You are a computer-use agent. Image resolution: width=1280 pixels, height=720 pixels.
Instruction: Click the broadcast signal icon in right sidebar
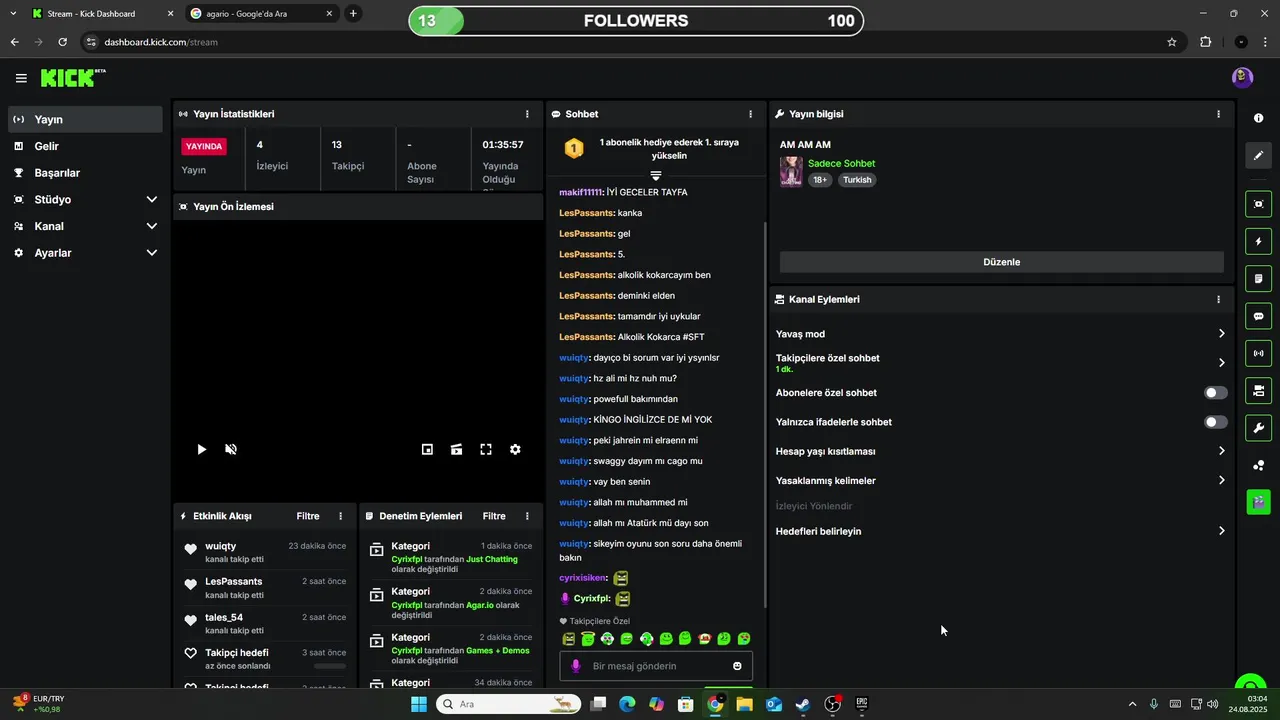tap(1258, 353)
